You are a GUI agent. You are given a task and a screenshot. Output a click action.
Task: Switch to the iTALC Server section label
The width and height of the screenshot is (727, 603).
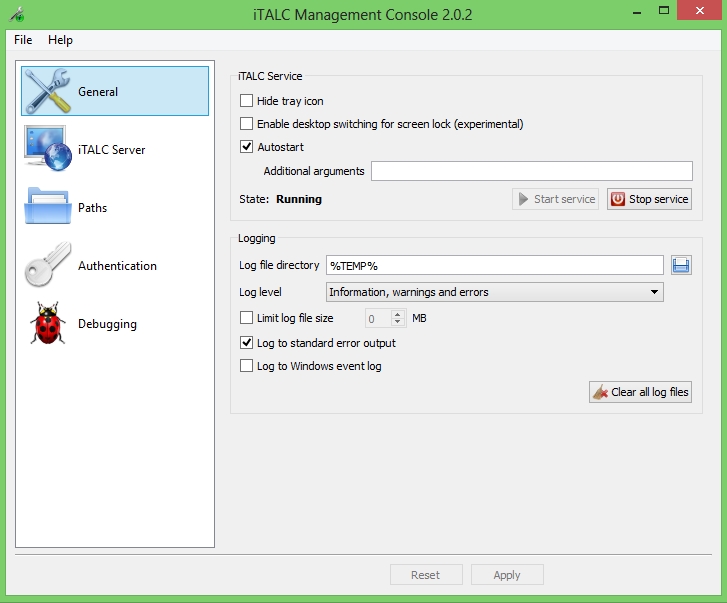tap(112, 150)
